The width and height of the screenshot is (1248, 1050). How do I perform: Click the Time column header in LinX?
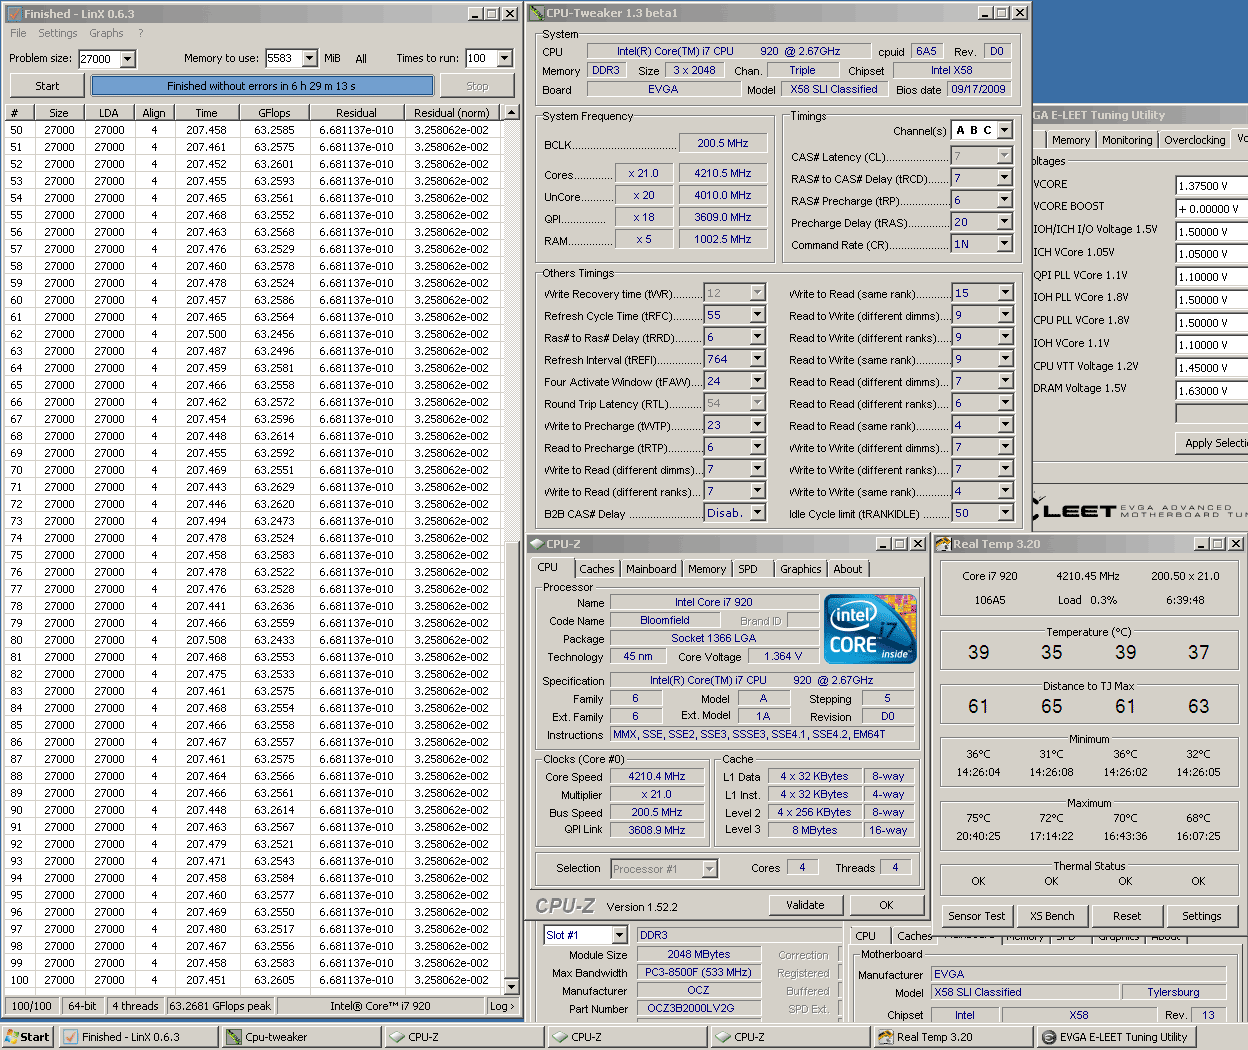coord(206,113)
